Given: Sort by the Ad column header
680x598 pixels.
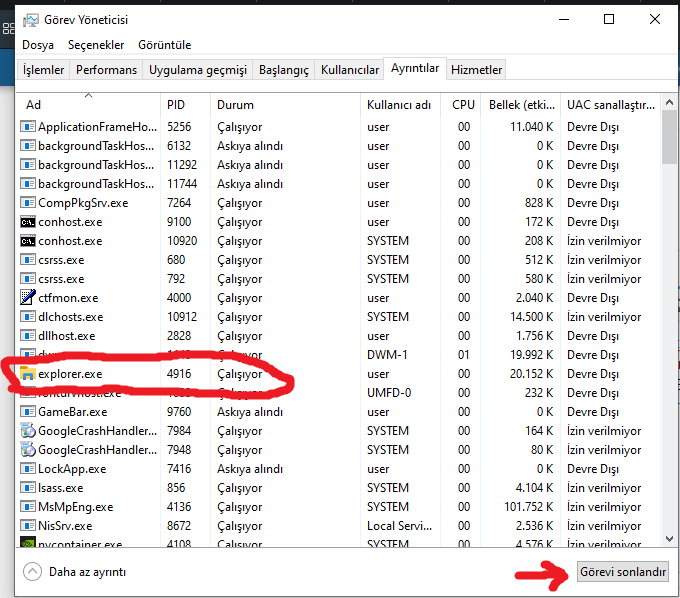Looking at the screenshot, I should [x=88, y=105].
